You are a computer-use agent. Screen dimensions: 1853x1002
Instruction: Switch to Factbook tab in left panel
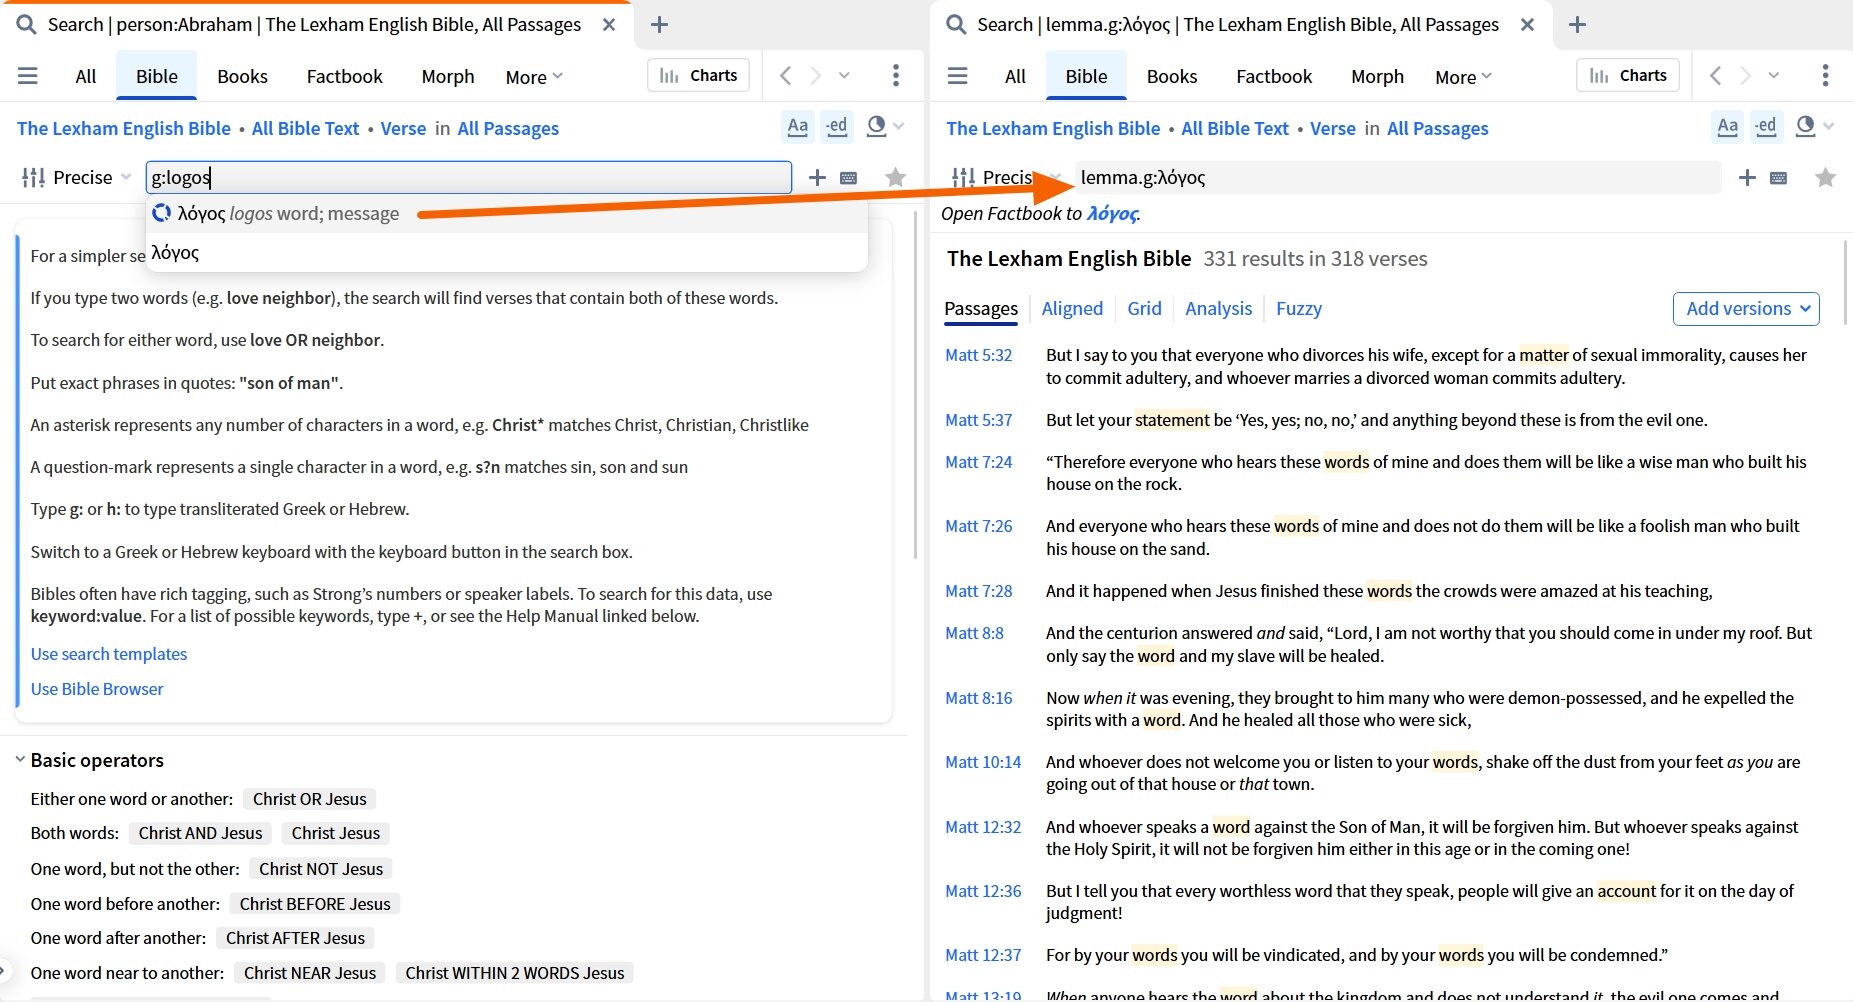(x=344, y=76)
